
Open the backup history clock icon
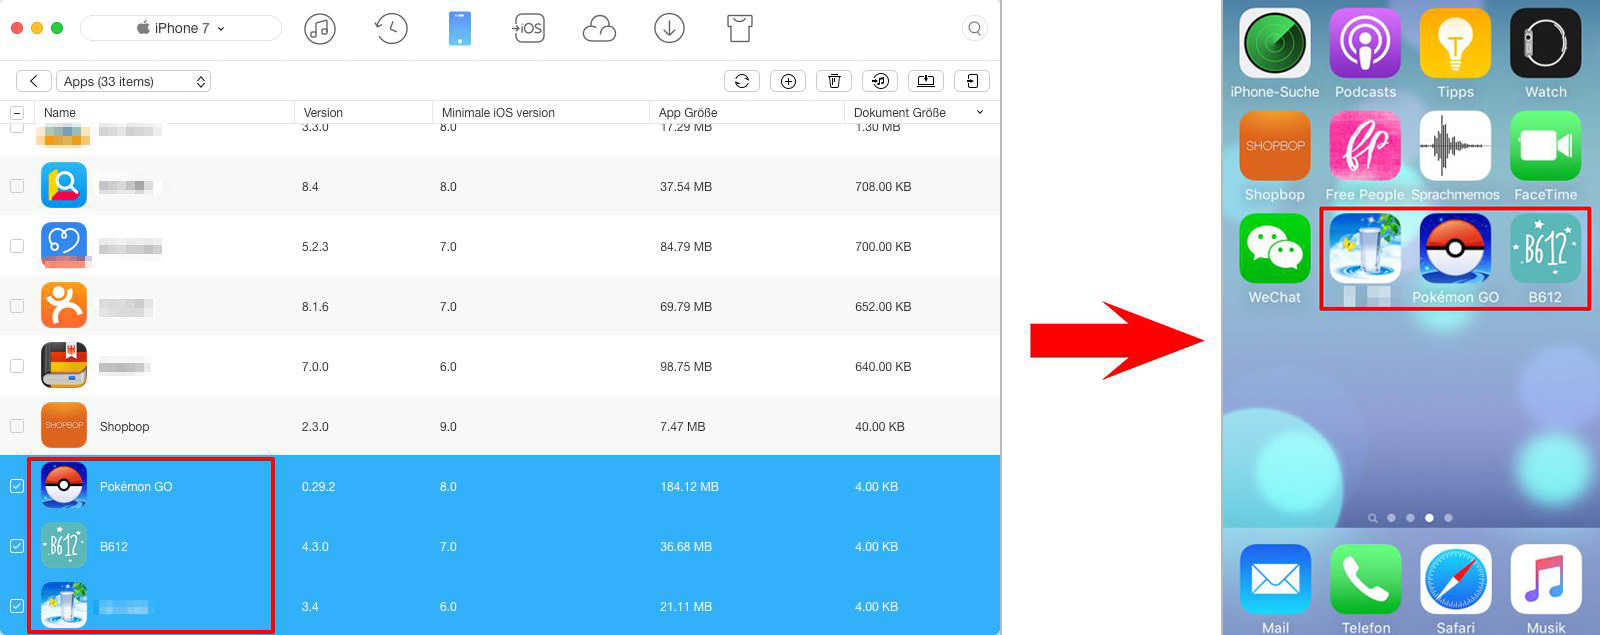(390, 29)
